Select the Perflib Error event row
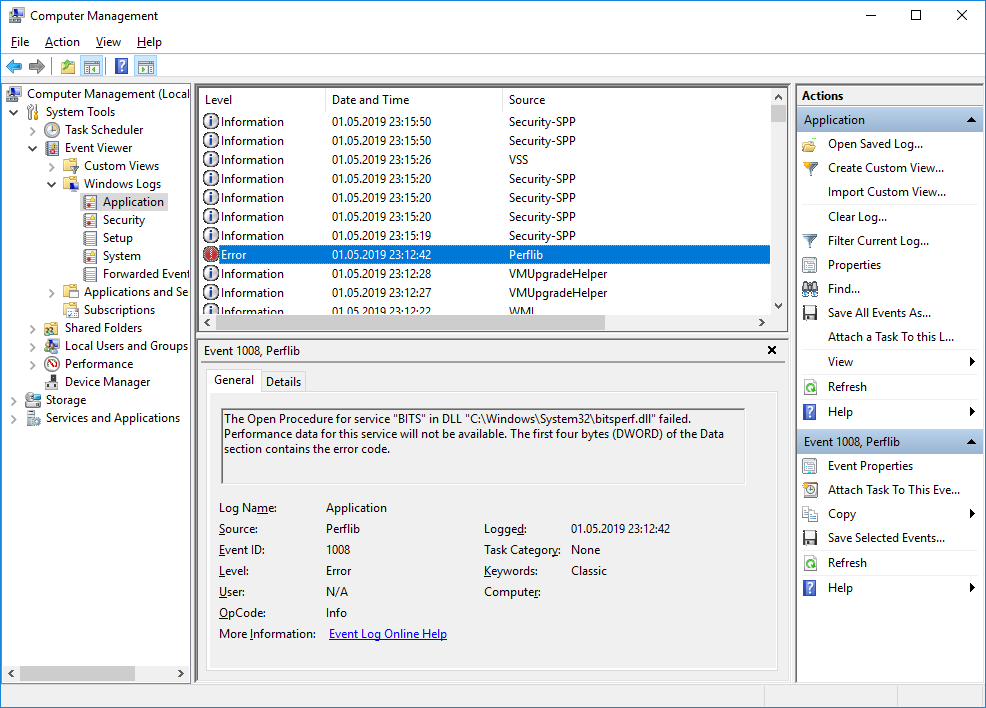Screen dimensions: 986x708 click(x=485, y=255)
